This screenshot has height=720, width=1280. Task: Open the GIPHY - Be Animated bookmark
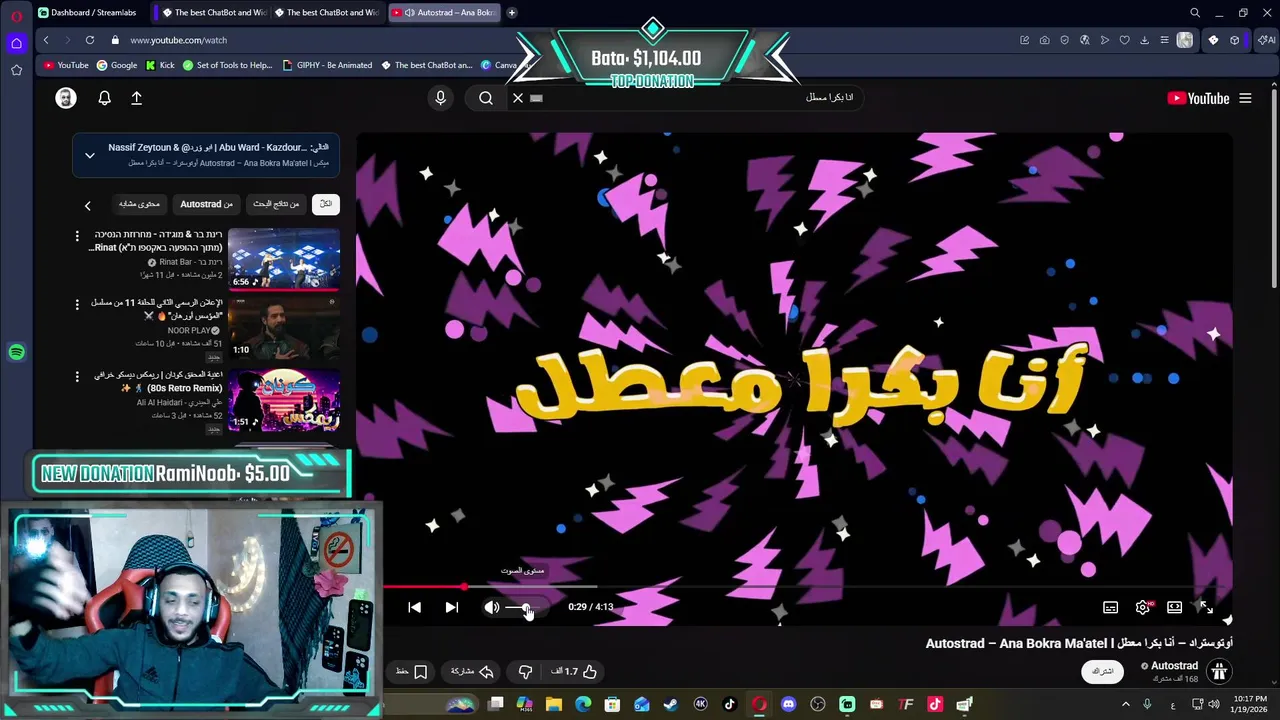[x=327, y=65]
